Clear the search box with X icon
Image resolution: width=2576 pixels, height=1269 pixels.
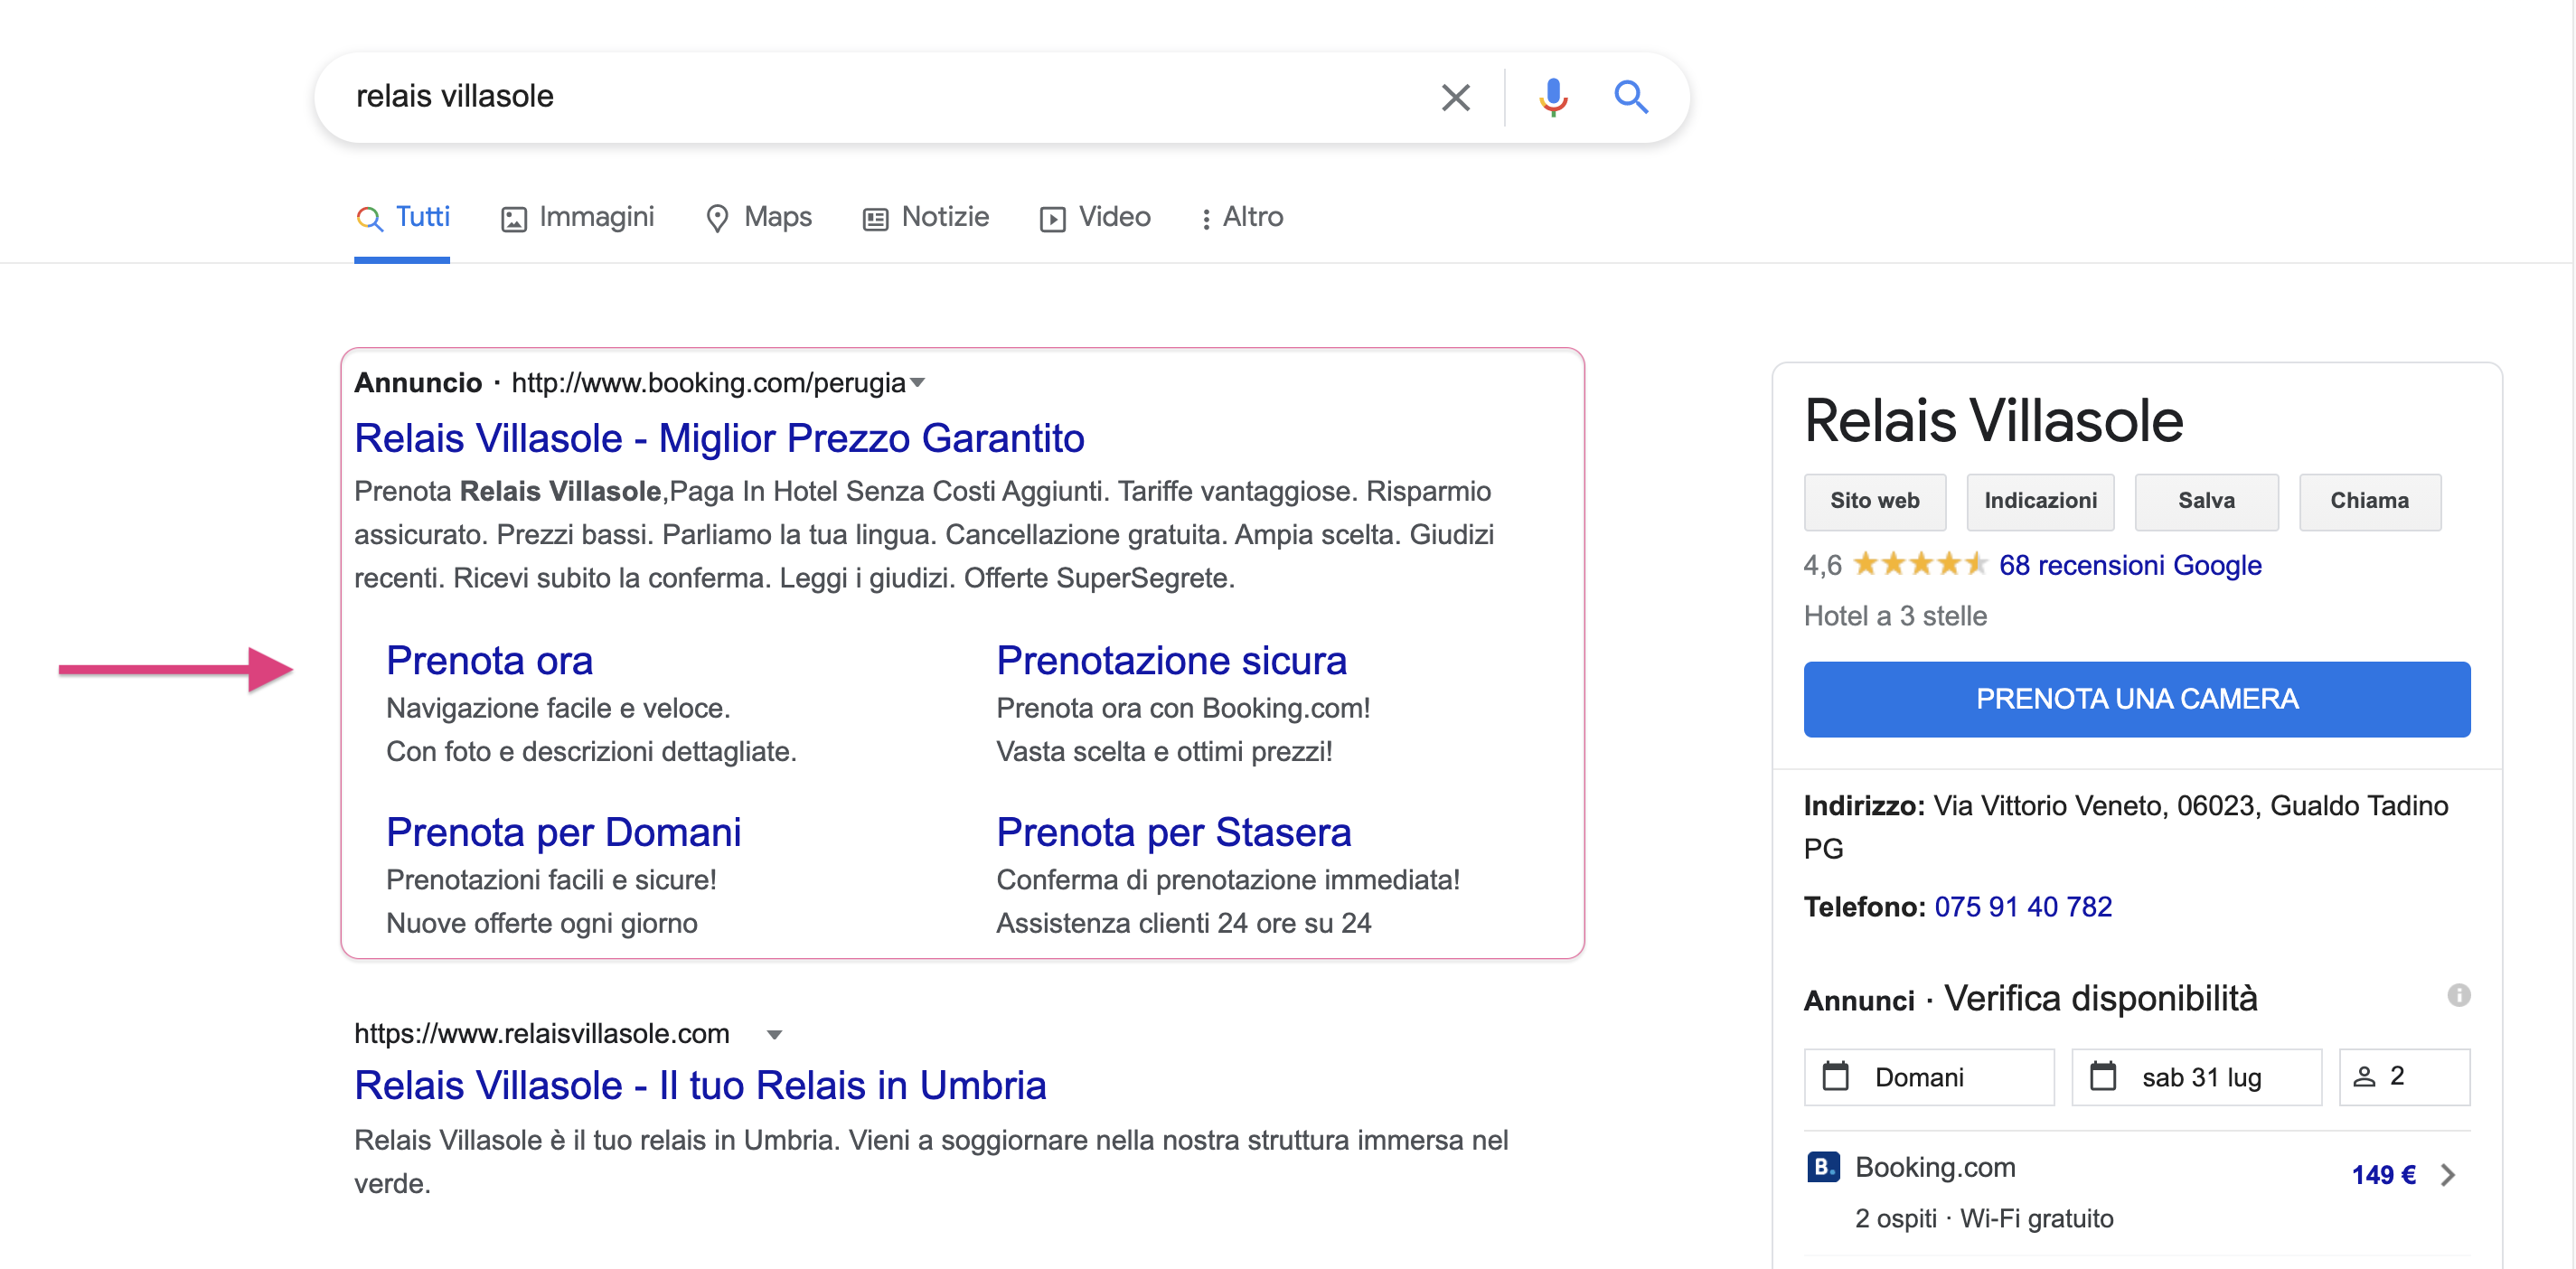pyautogui.click(x=1456, y=97)
